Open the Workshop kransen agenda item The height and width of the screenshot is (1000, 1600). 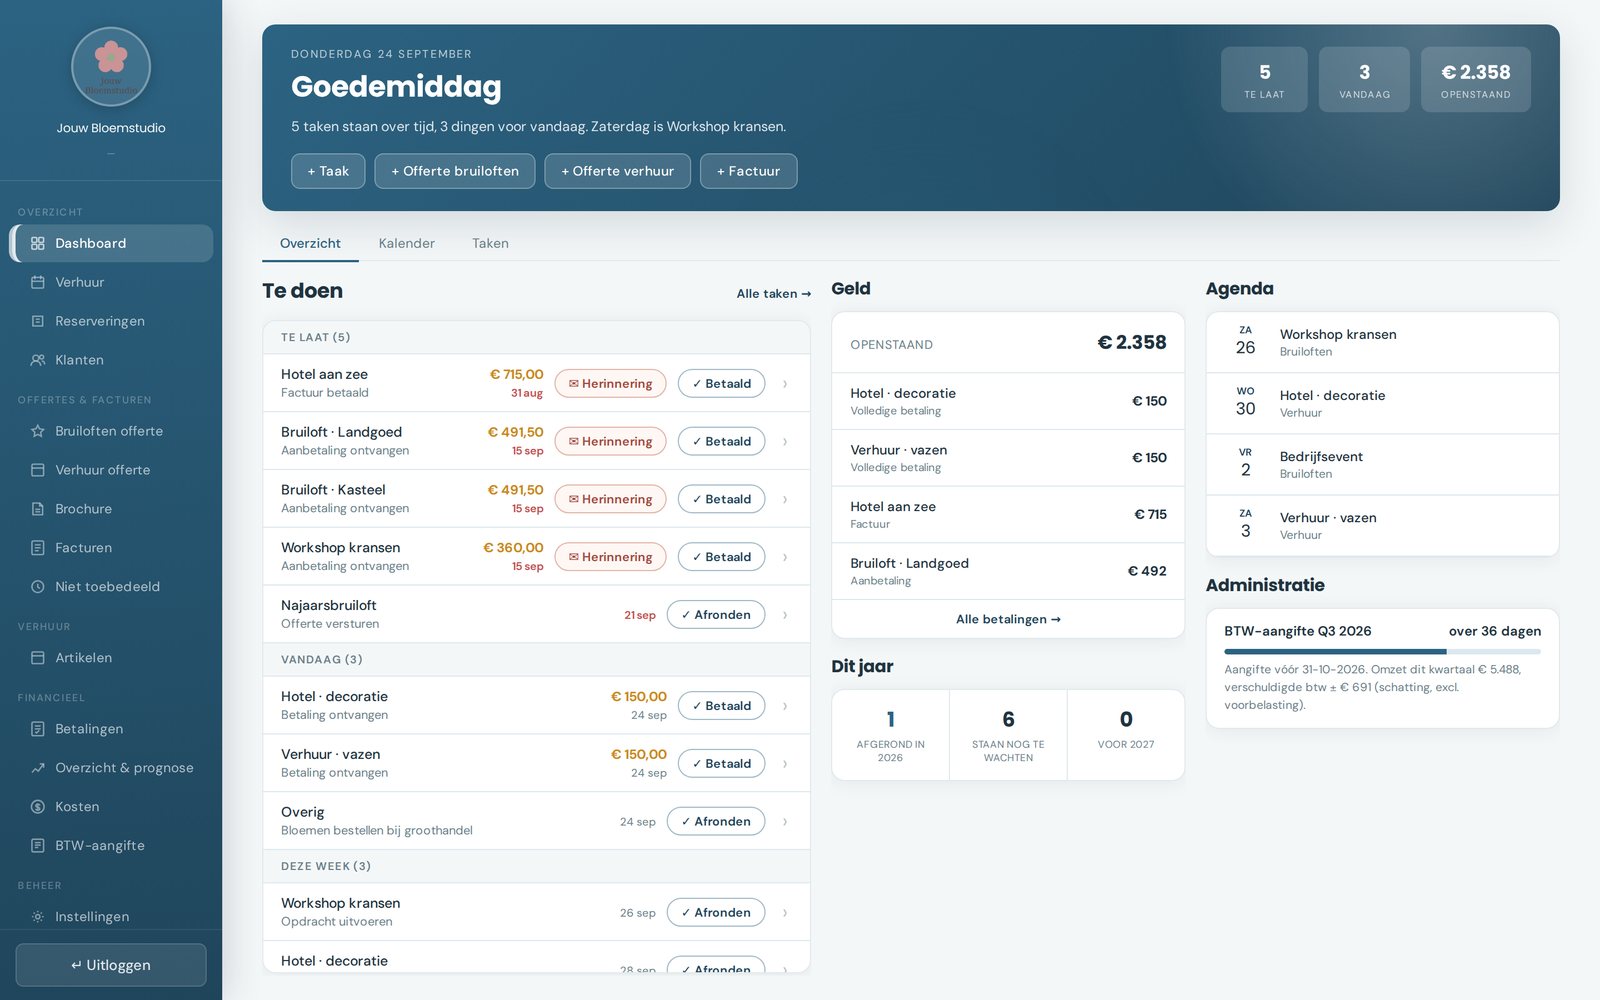tap(1382, 342)
